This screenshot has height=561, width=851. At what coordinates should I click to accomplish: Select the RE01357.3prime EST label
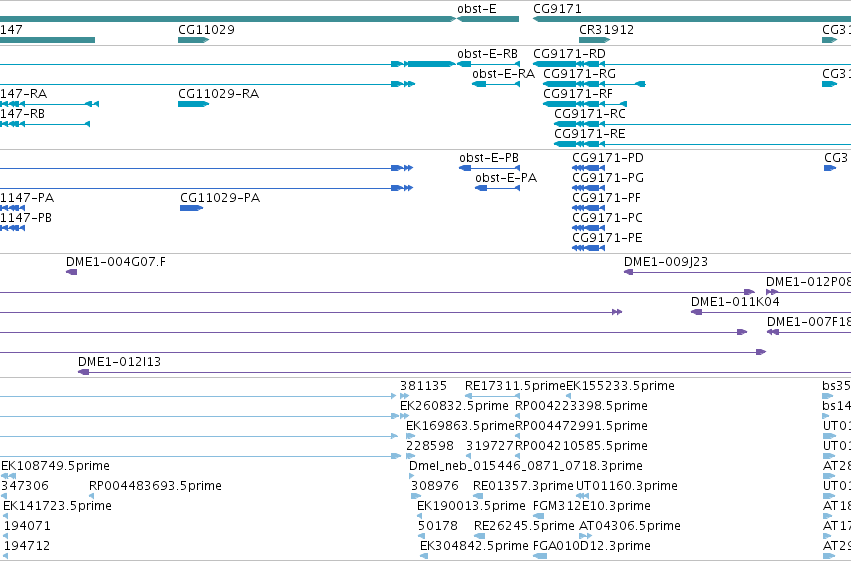coord(523,487)
